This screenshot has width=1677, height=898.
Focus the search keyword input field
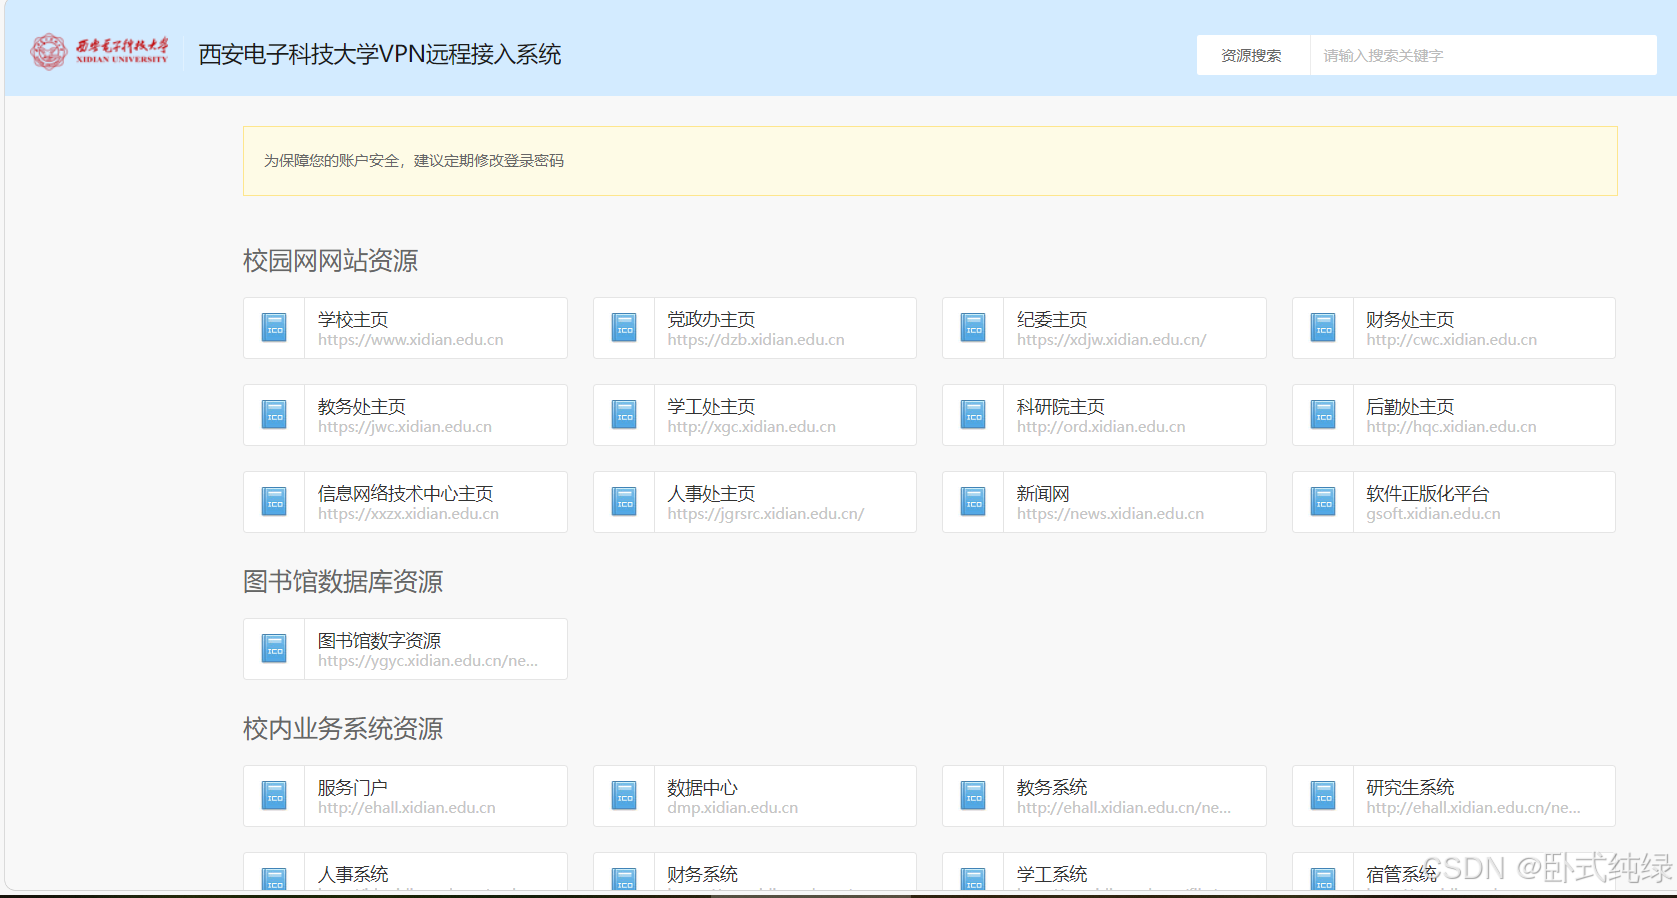pos(1482,55)
